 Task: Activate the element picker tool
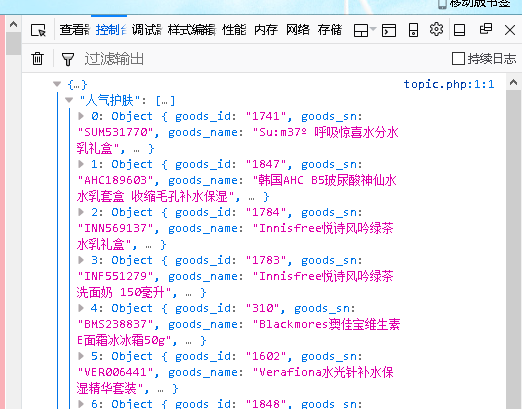(x=38, y=30)
